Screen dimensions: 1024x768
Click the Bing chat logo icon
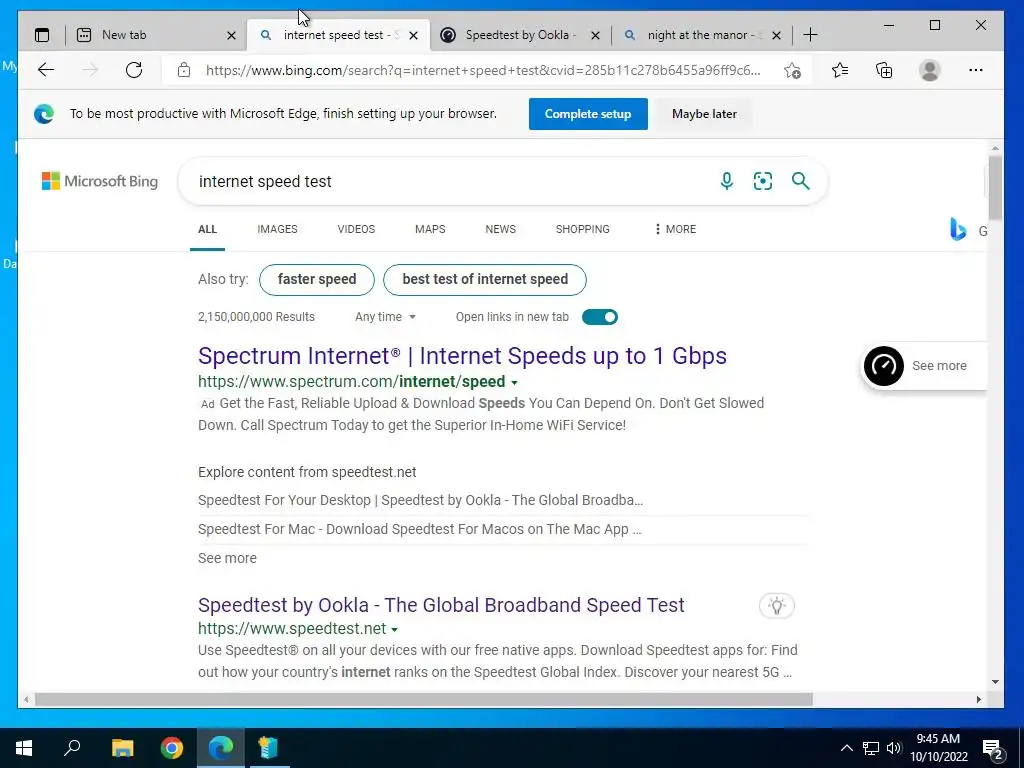pos(958,229)
